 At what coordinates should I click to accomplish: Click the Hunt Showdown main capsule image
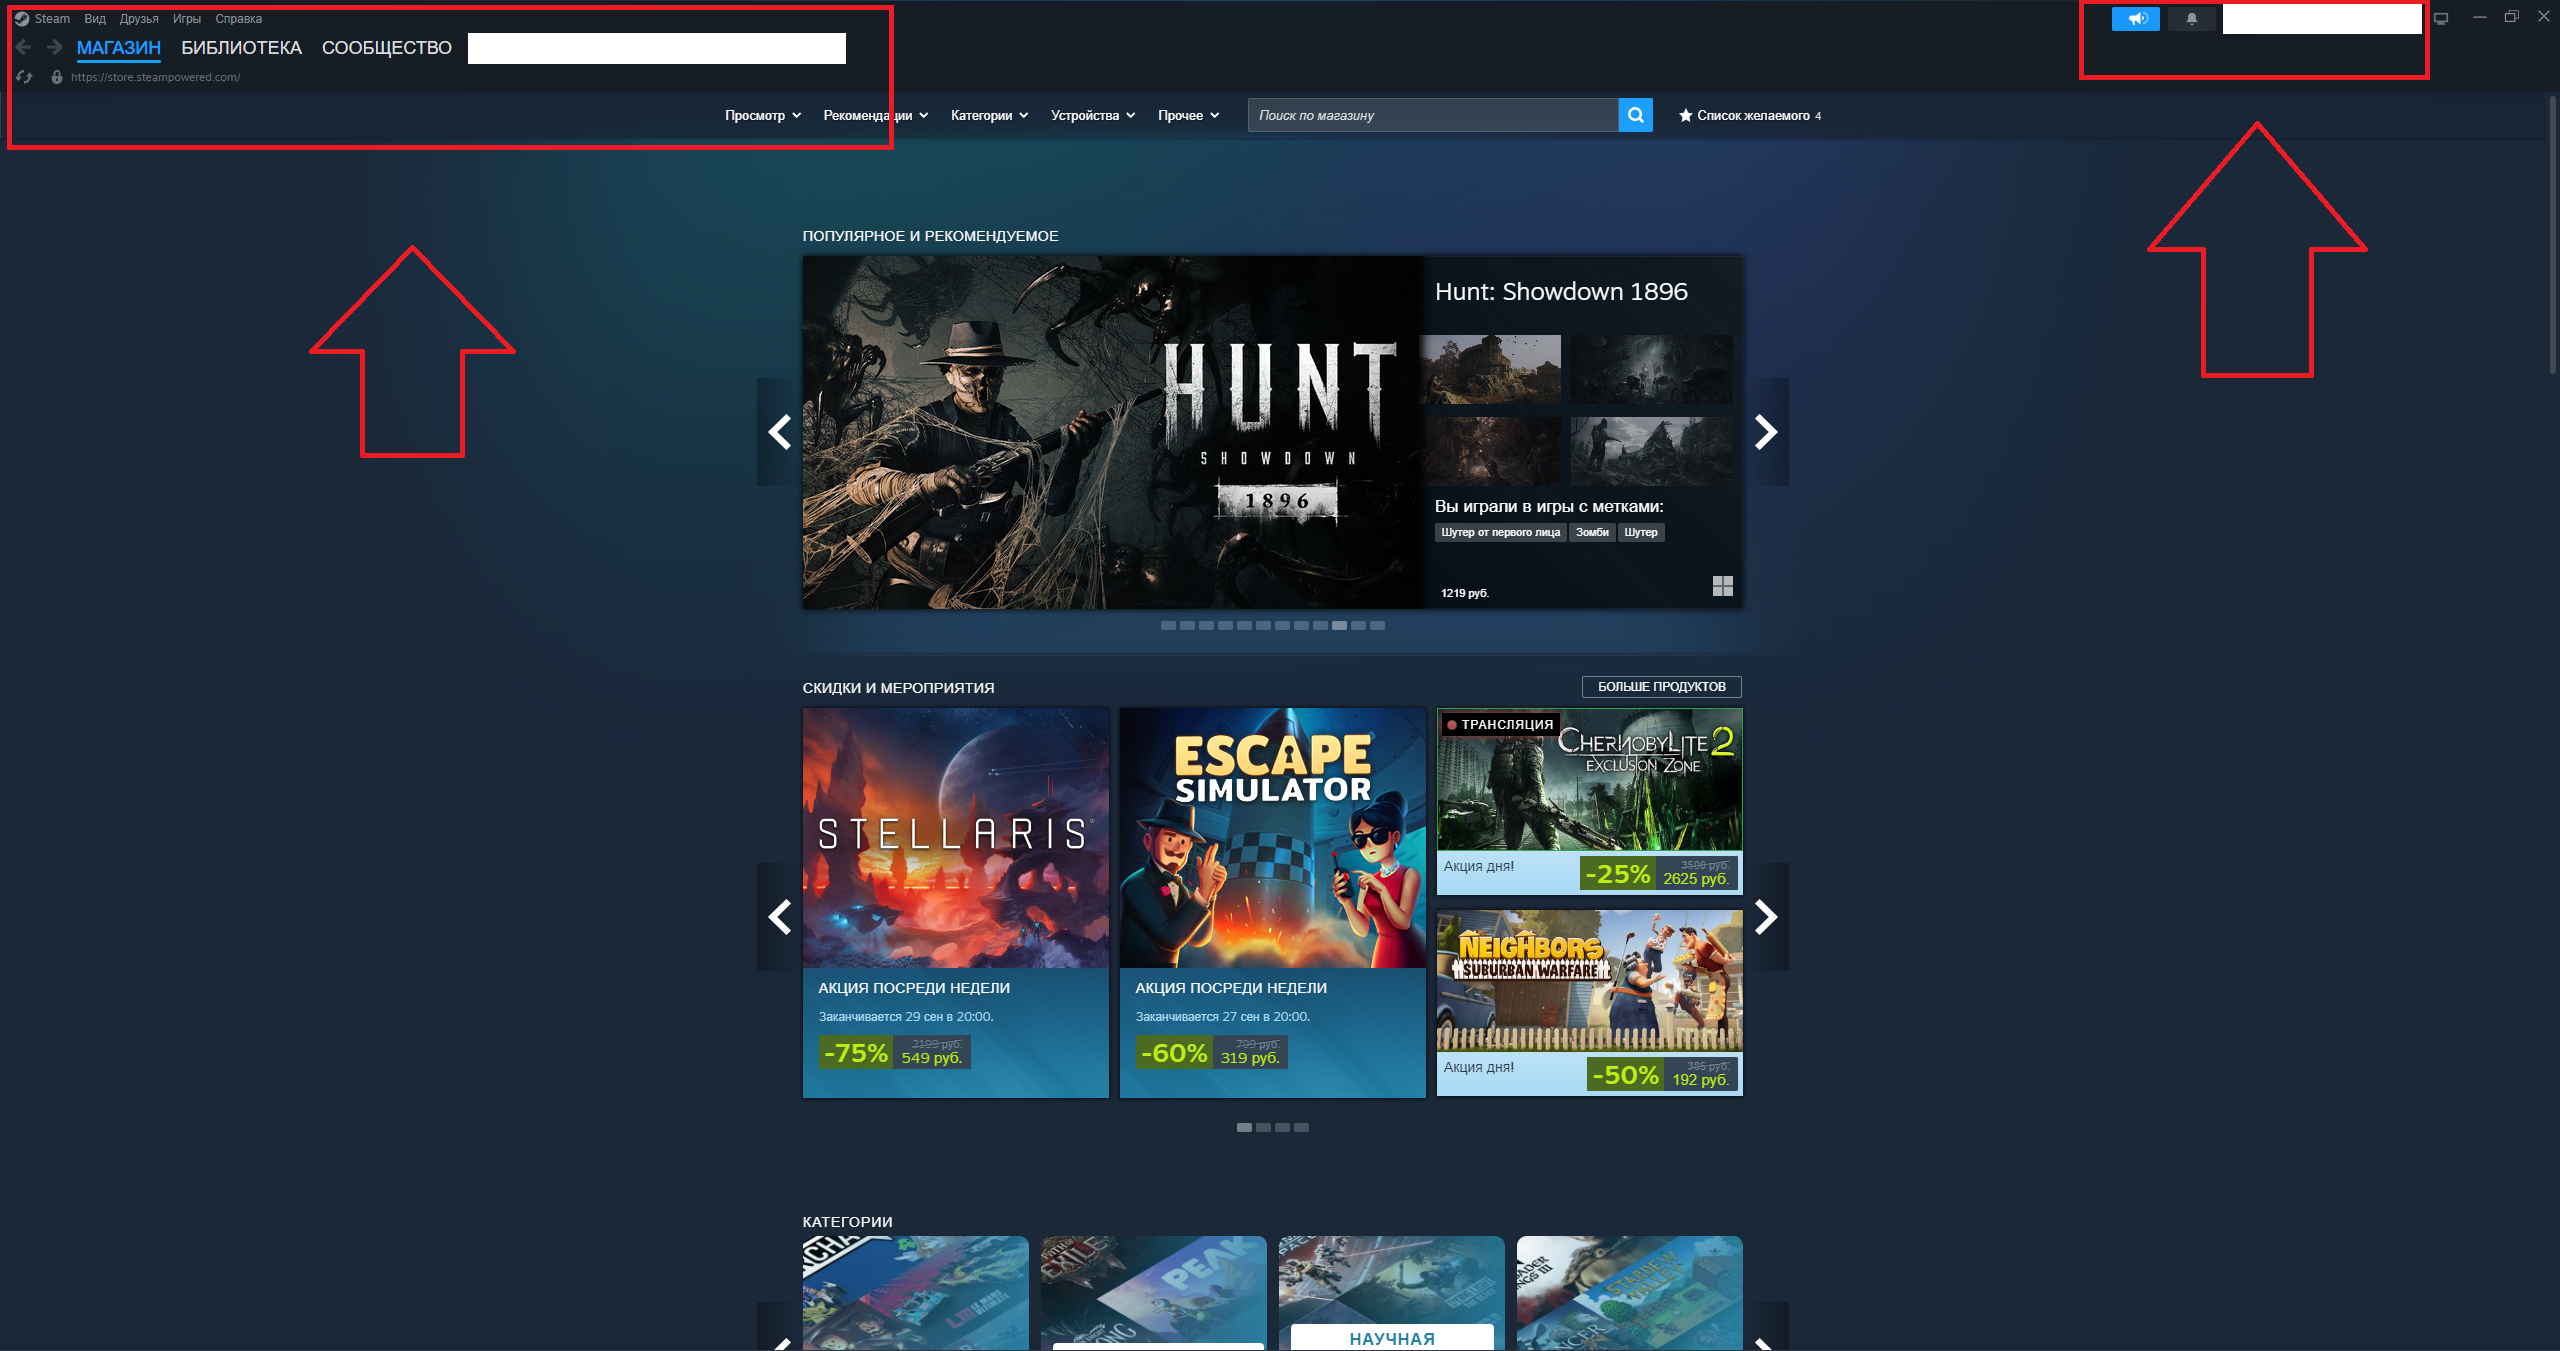1114,432
